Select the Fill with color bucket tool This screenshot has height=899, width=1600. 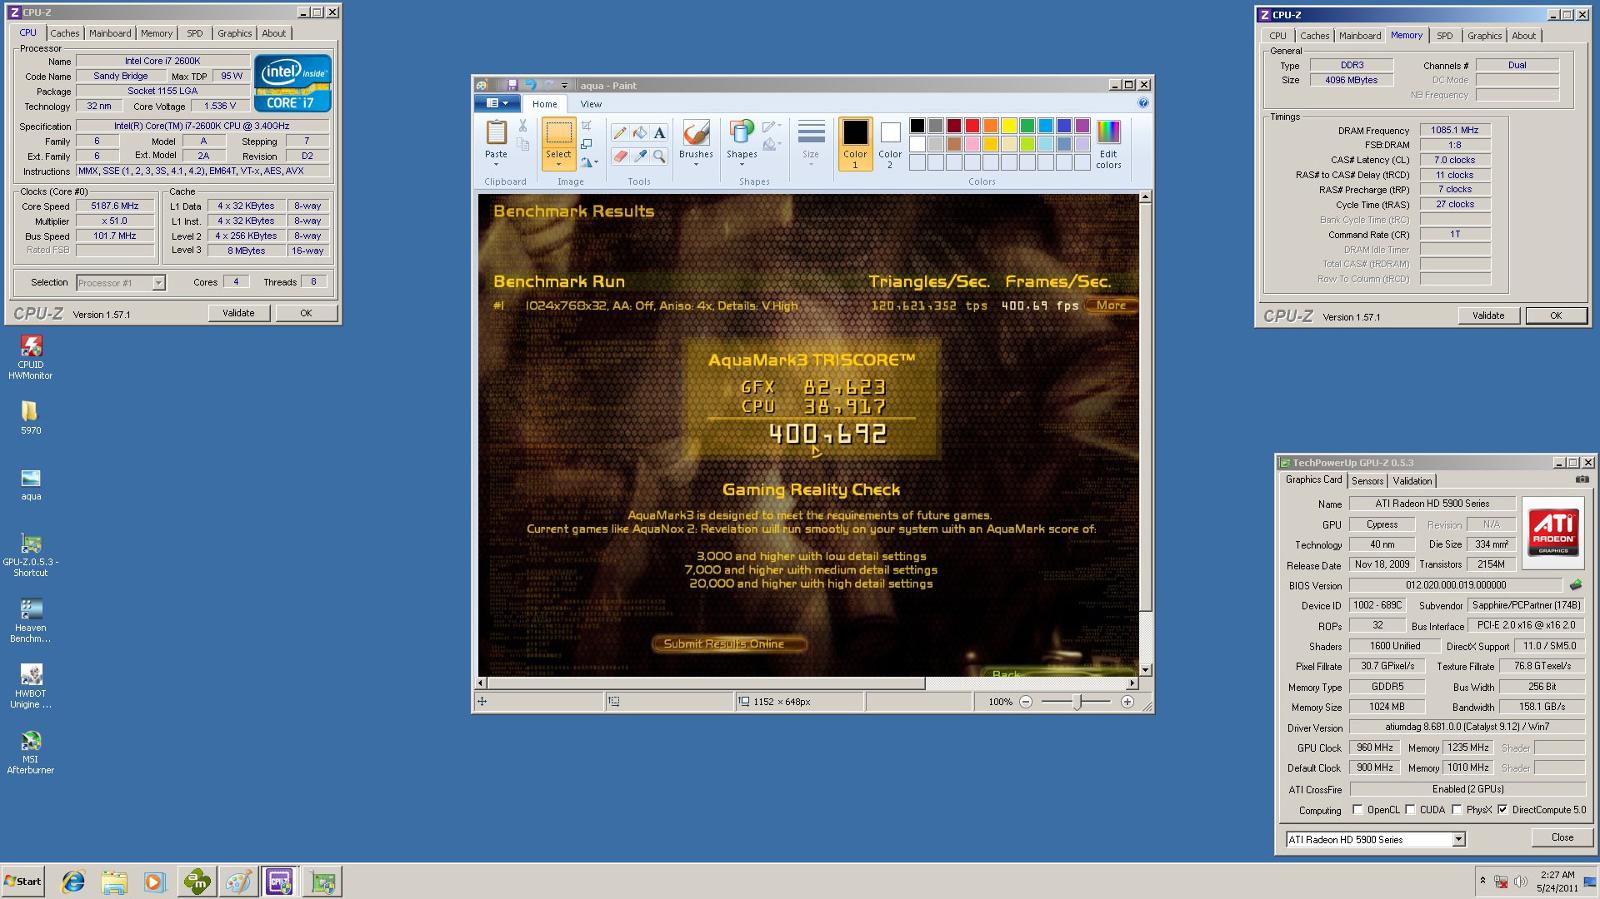[640, 133]
